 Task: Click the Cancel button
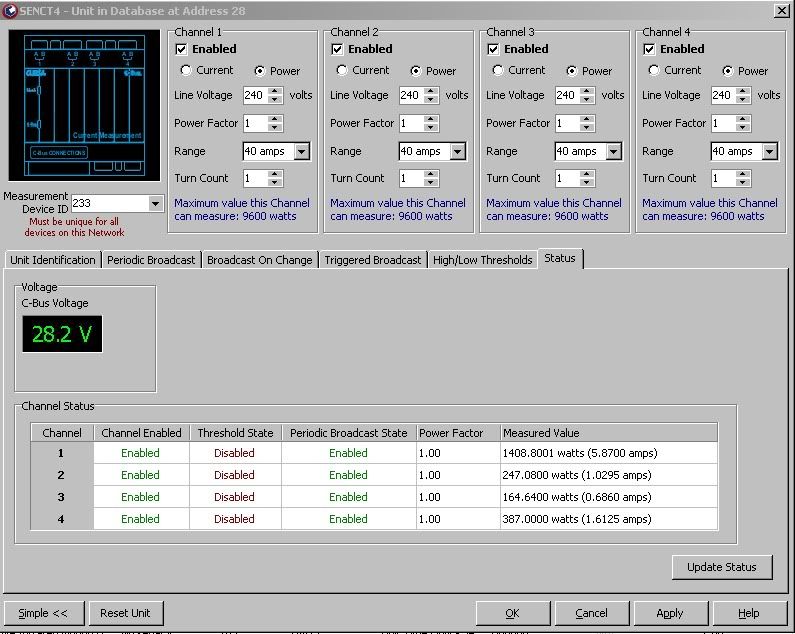[x=592, y=613]
